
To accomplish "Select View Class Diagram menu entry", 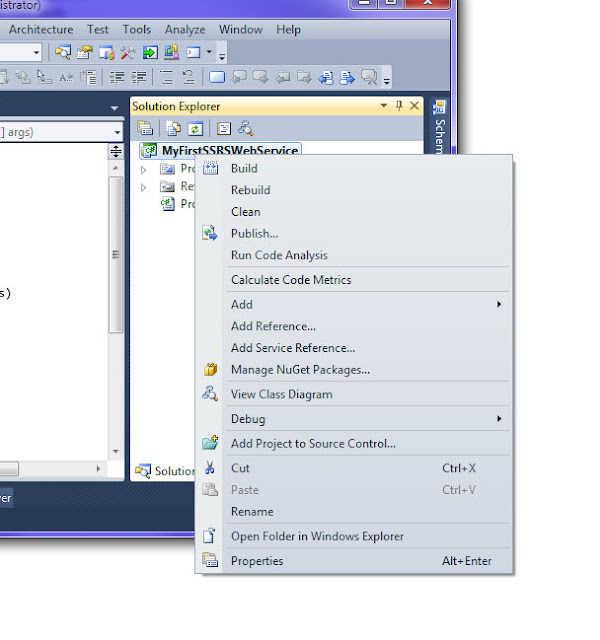I will point(353,394).
